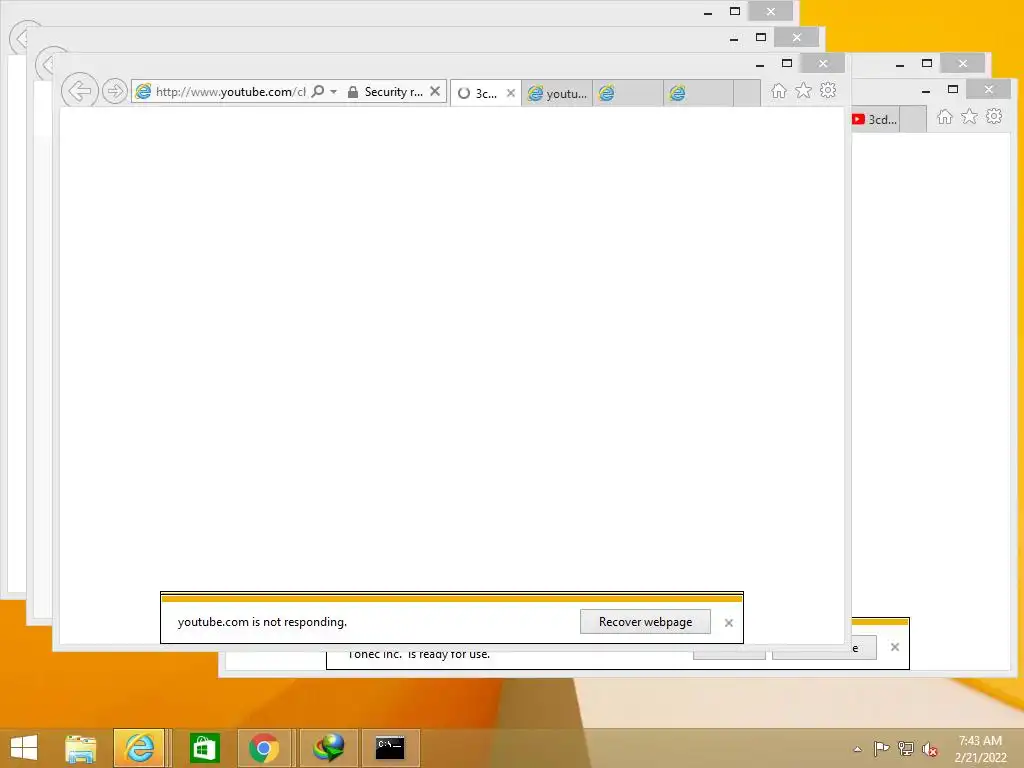Open Tools gear in right back window
Screen dimensions: 1024x768
pyautogui.click(x=994, y=117)
